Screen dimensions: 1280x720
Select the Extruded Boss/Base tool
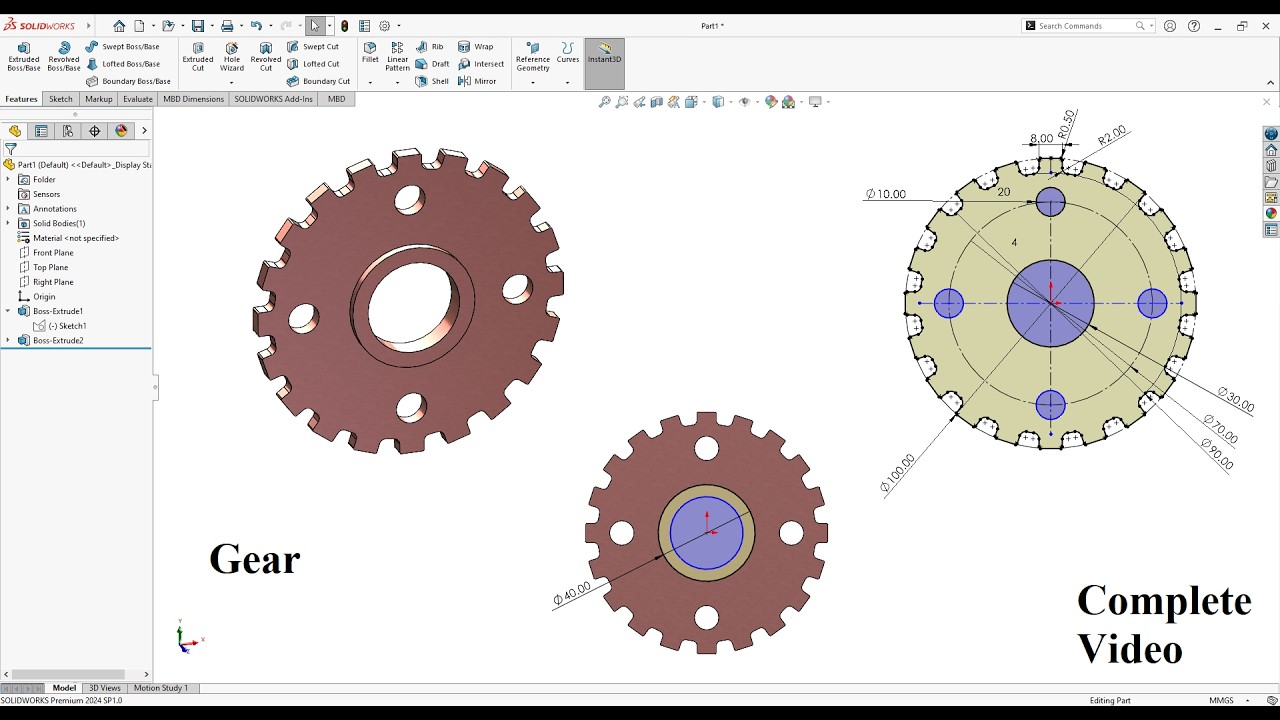pos(24,57)
